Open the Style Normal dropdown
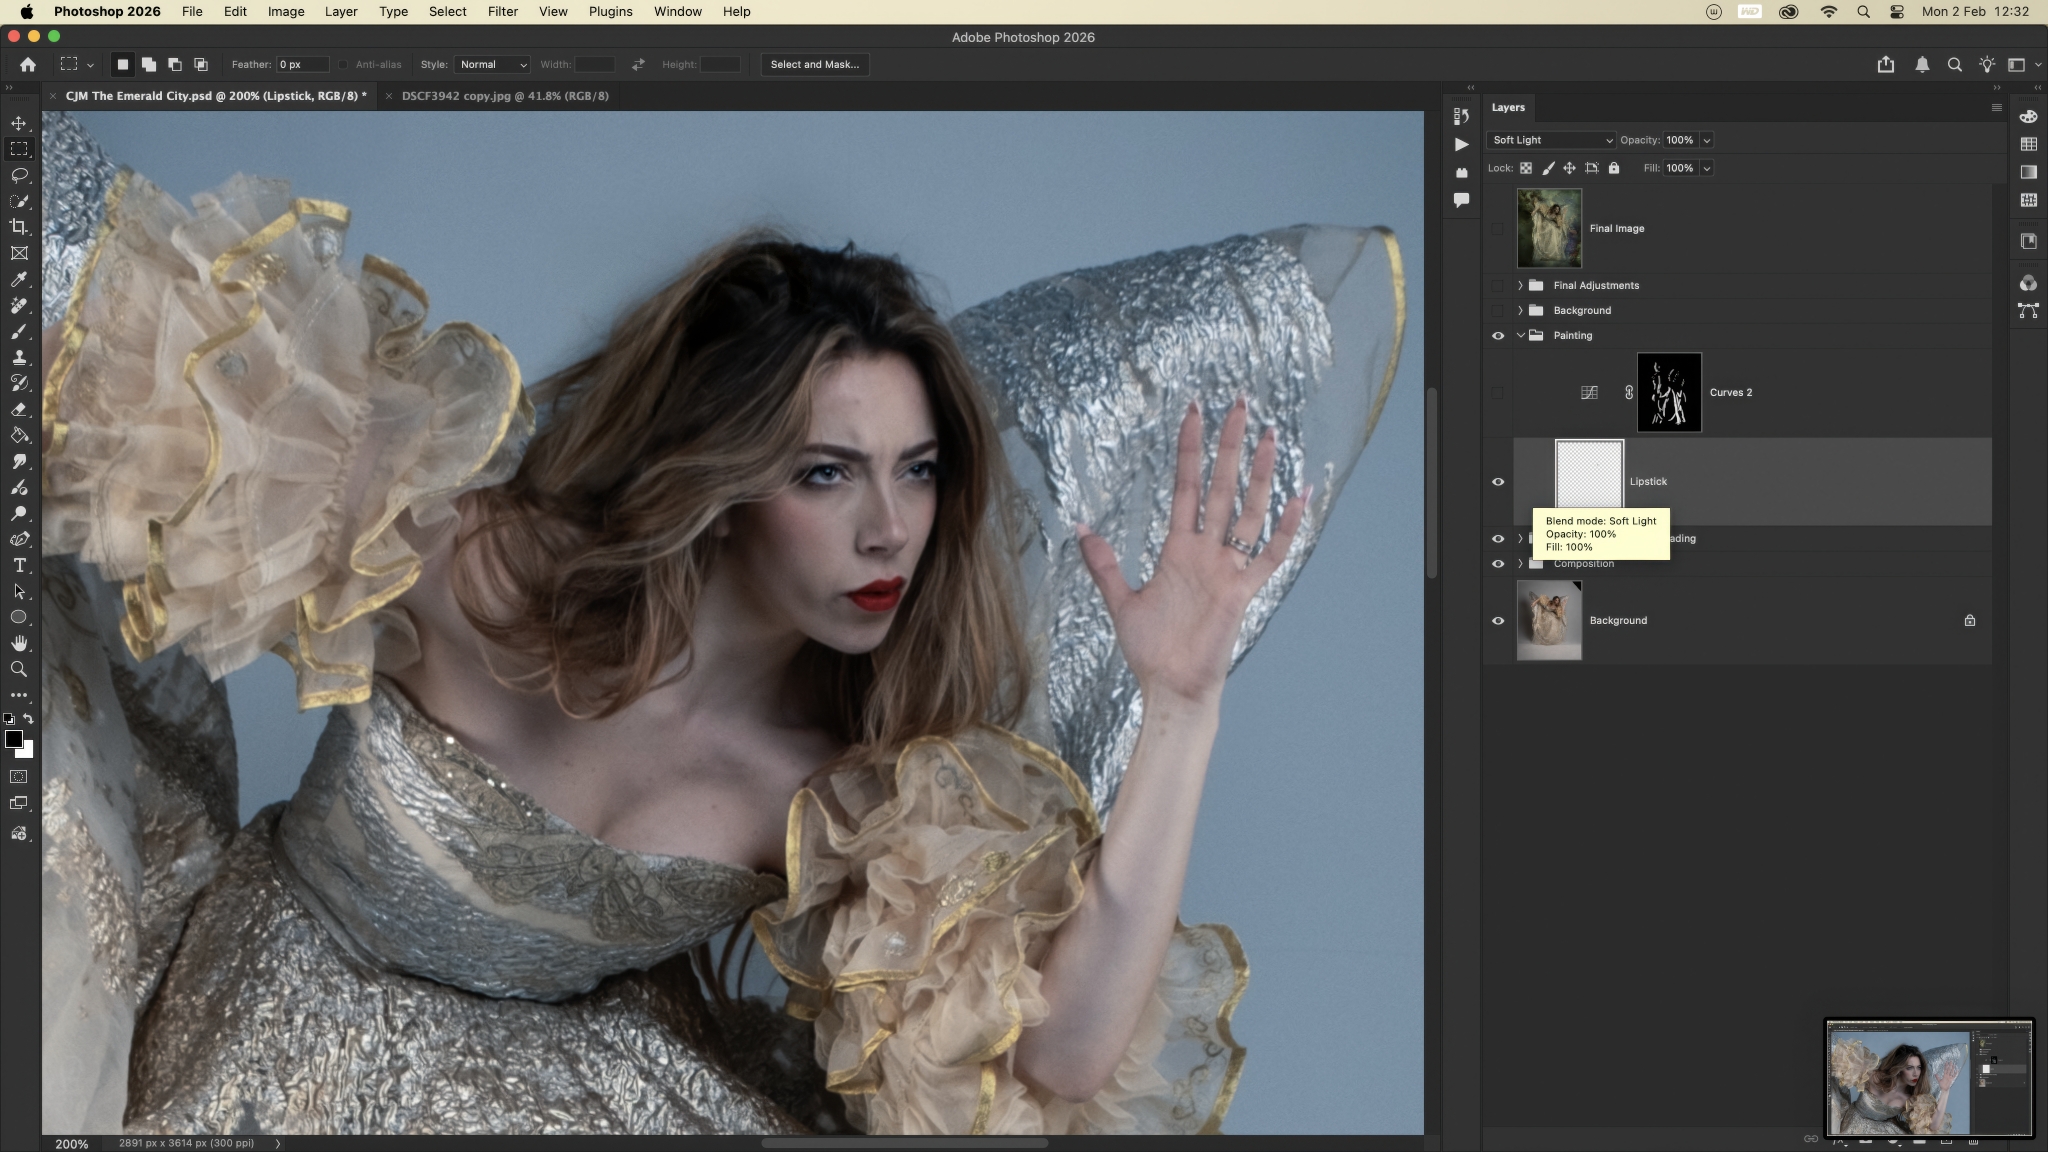 click(492, 64)
